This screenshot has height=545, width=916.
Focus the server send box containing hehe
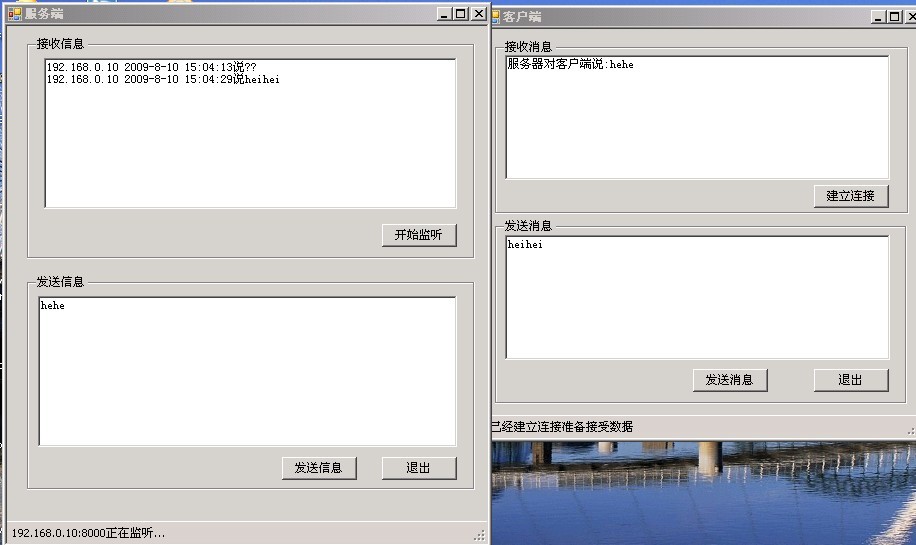pos(247,372)
